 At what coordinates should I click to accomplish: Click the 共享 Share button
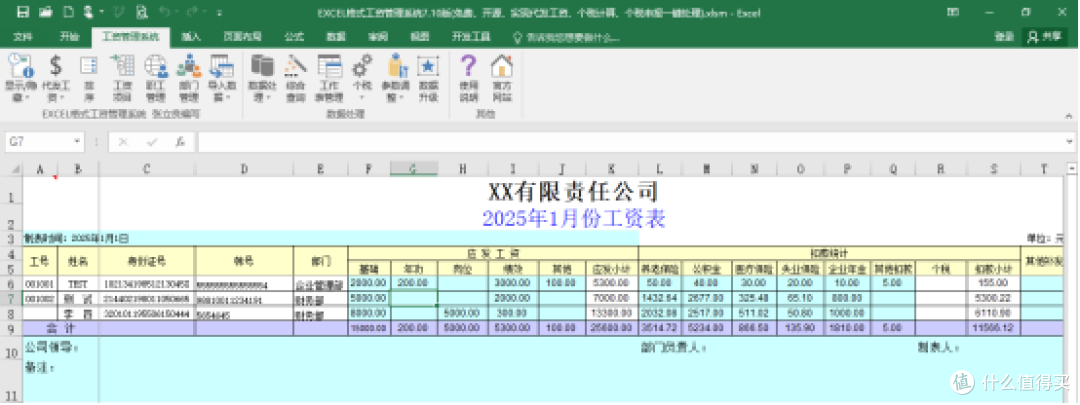(x=1044, y=38)
